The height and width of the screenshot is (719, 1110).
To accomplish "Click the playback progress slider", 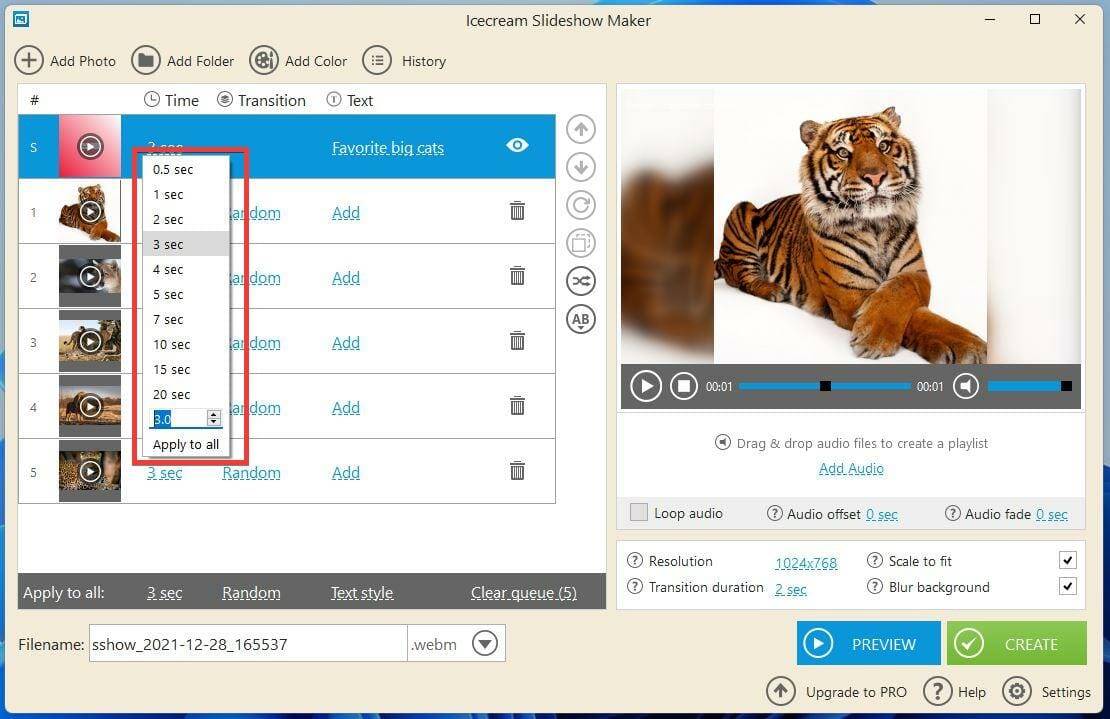I will 825,386.
